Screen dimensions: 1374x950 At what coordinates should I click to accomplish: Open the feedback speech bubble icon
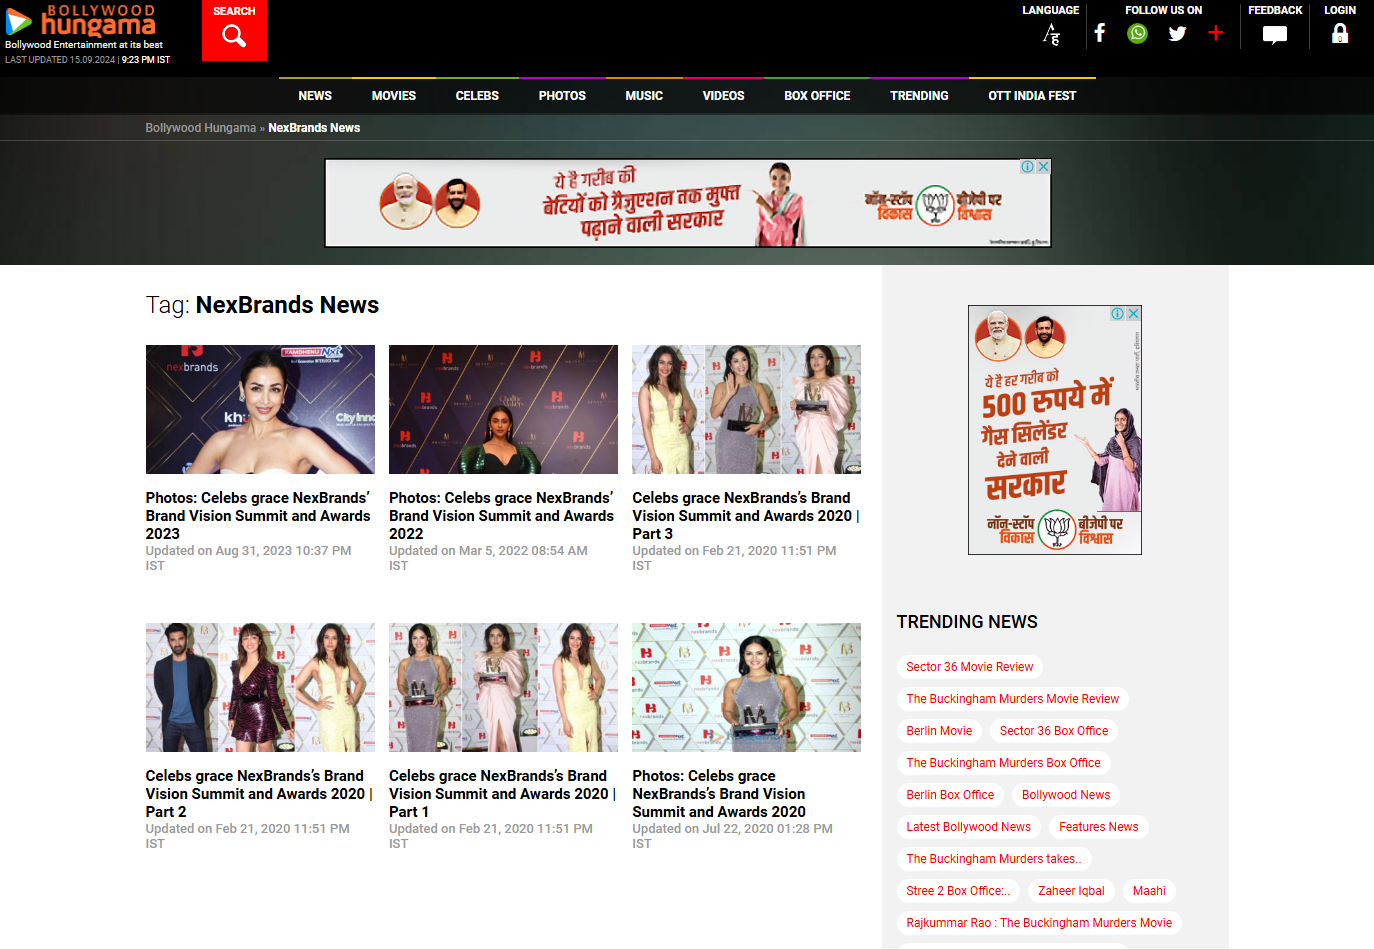point(1274,35)
